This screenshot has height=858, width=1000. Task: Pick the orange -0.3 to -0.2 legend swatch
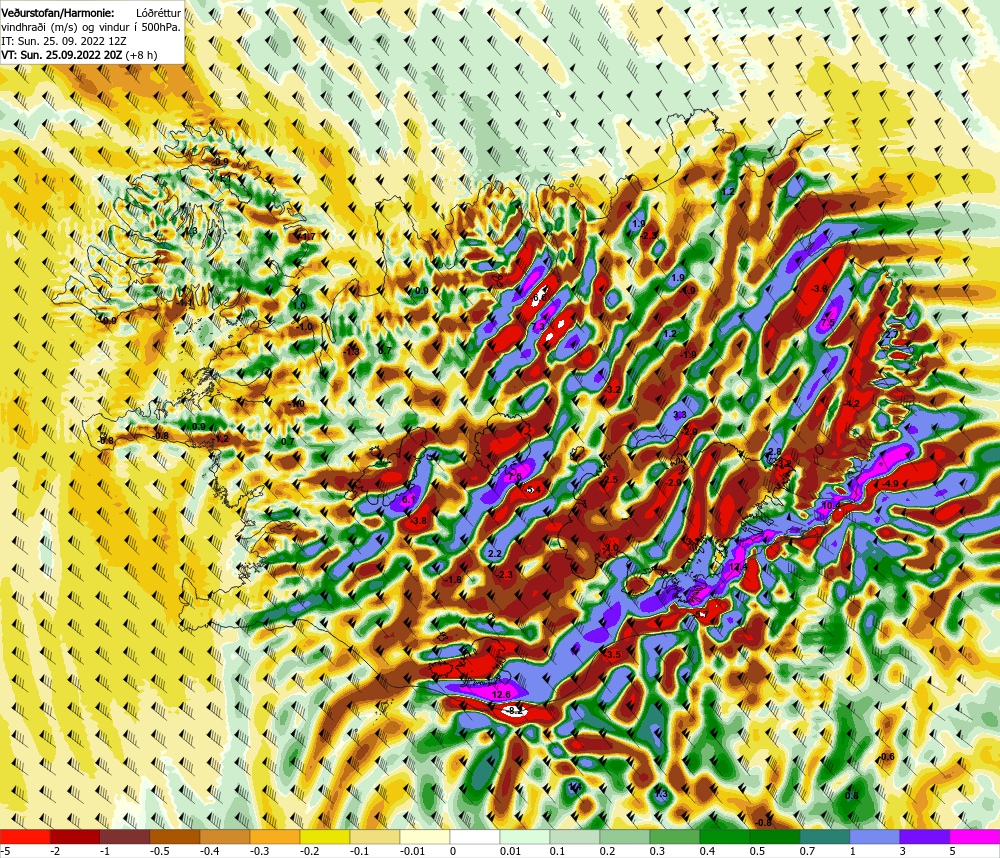click(275, 836)
